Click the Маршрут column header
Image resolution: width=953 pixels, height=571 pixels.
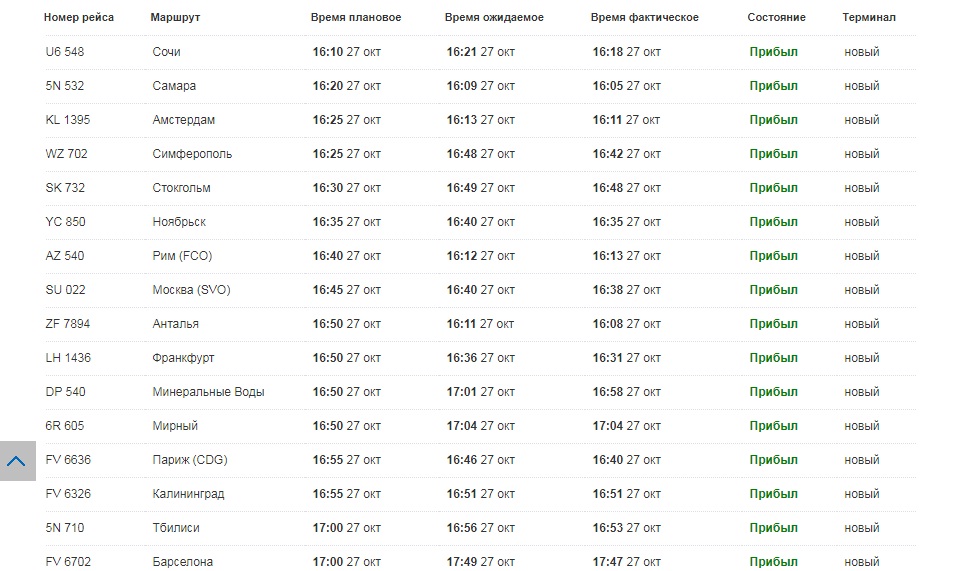(x=175, y=18)
